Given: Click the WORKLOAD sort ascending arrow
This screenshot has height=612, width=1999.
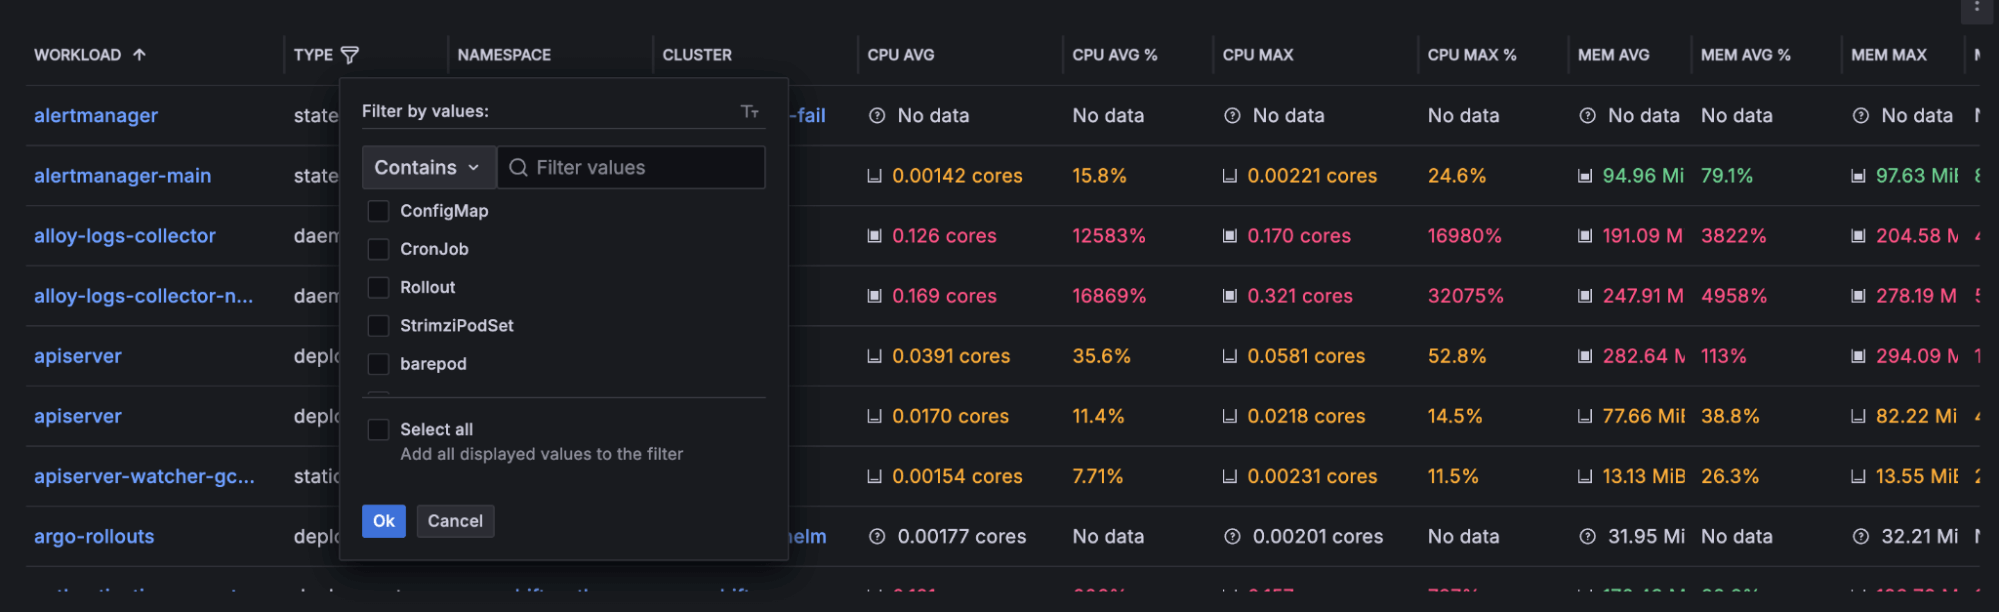Looking at the screenshot, I should pos(139,55).
